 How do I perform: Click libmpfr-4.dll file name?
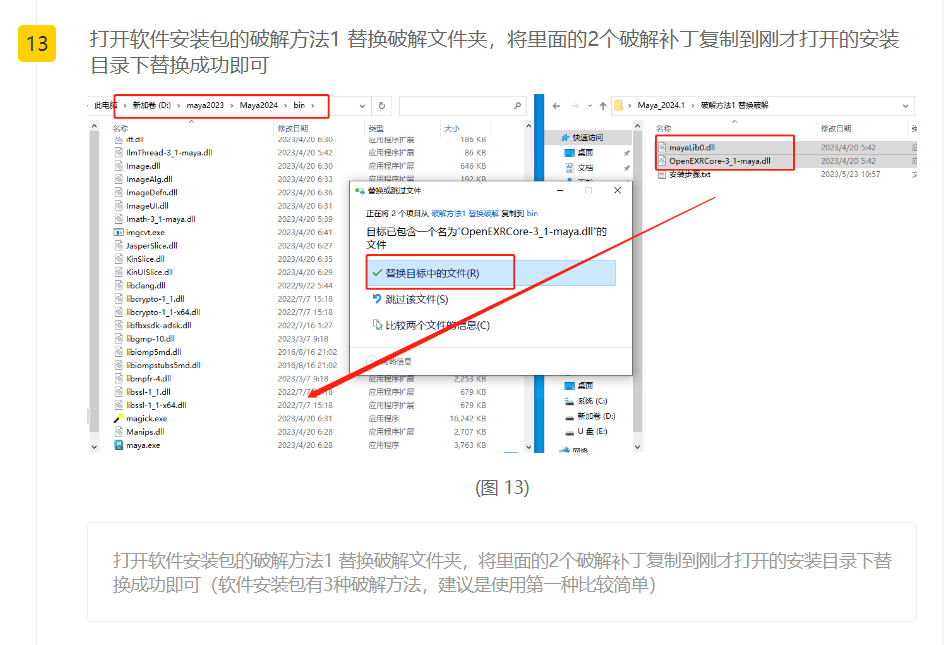tap(149, 378)
